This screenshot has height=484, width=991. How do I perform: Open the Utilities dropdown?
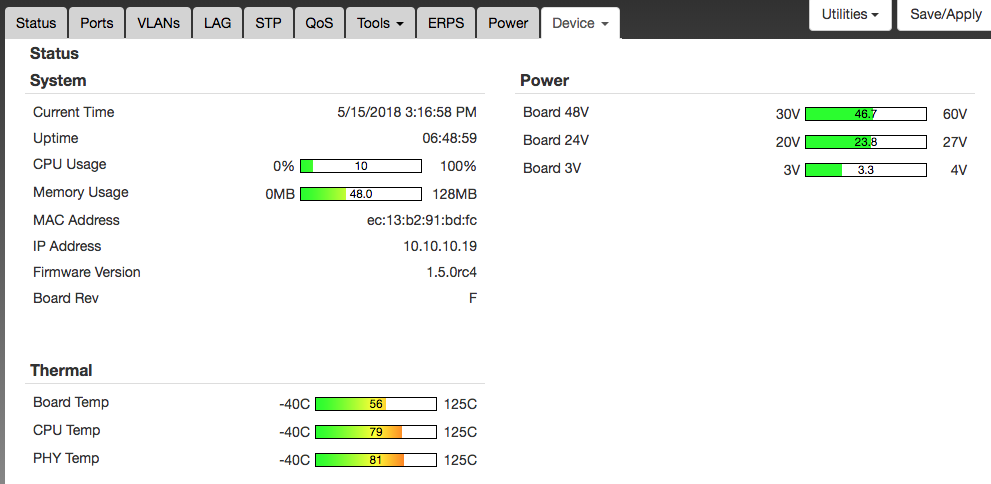(850, 15)
